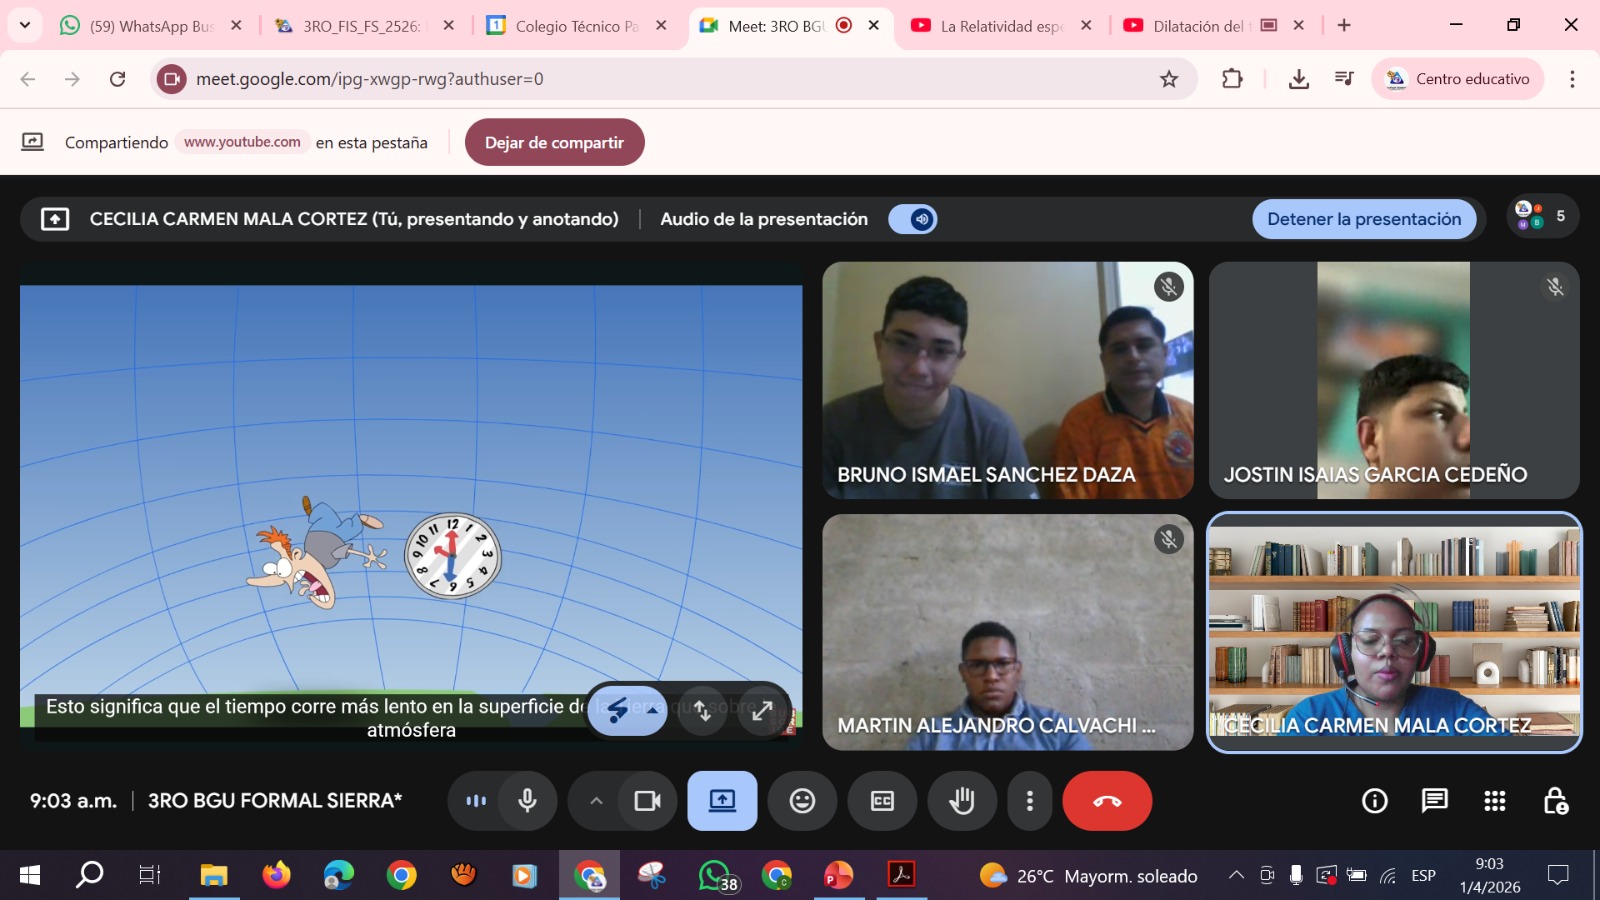This screenshot has width=1600, height=900.
Task: Mute the microphone
Action: pyautogui.click(x=527, y=801)
